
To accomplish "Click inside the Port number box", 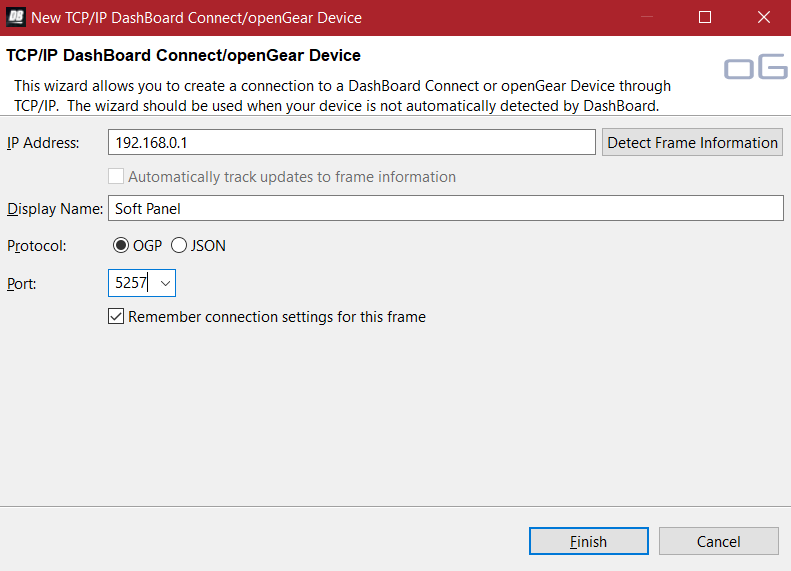I will pos(132,284).
